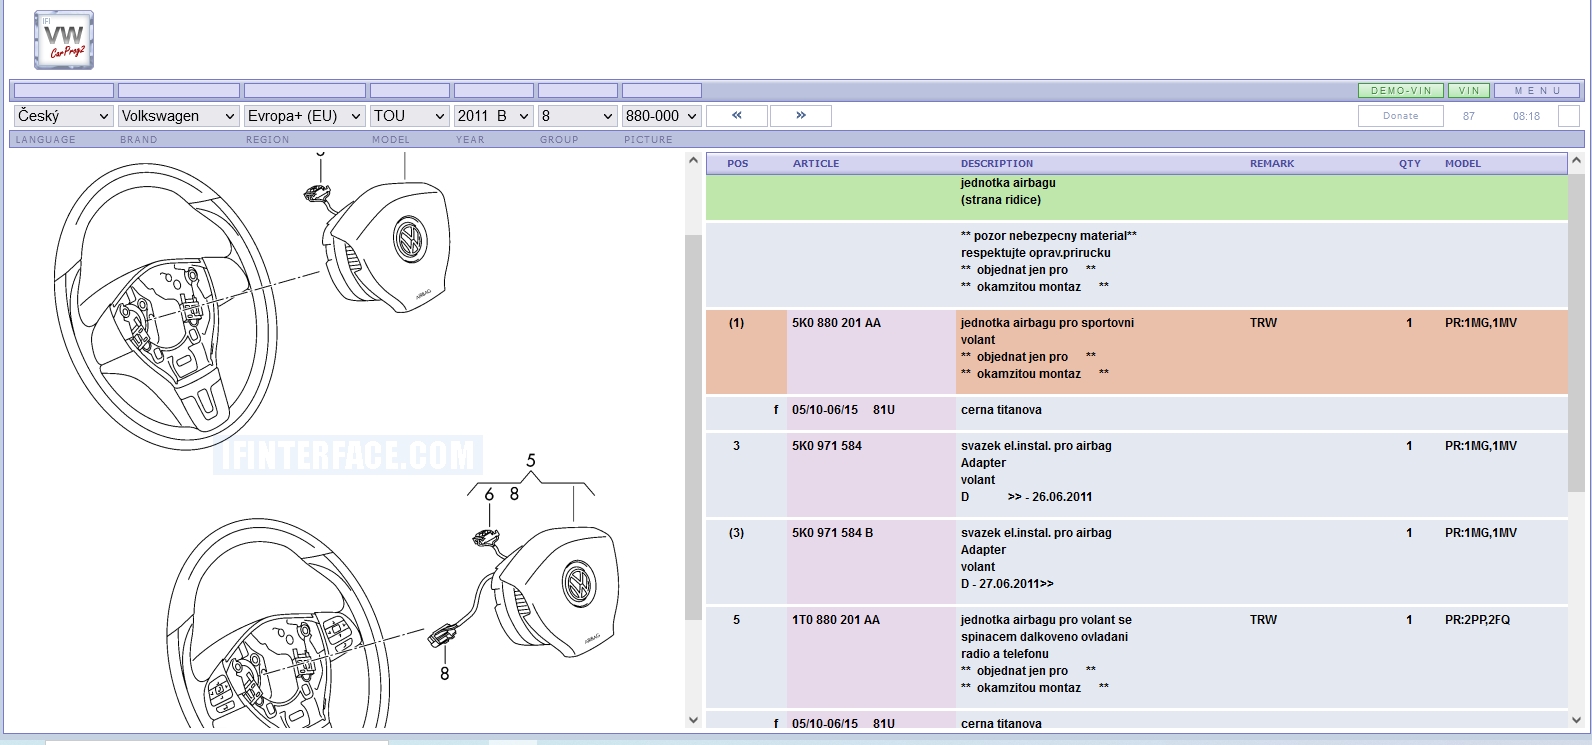
Task: Click PR:1MG,1MV in 5K0 971 584 B row
Action: [x=1480, y=533]
